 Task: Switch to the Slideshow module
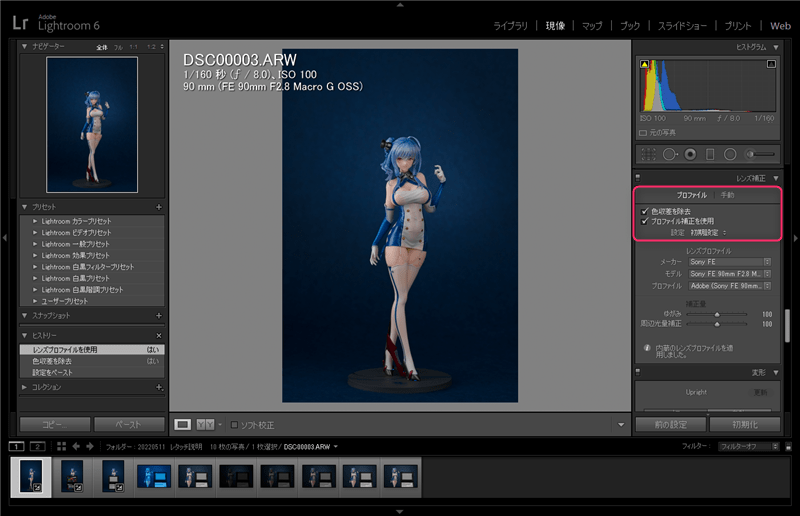(x=682, y=26)
